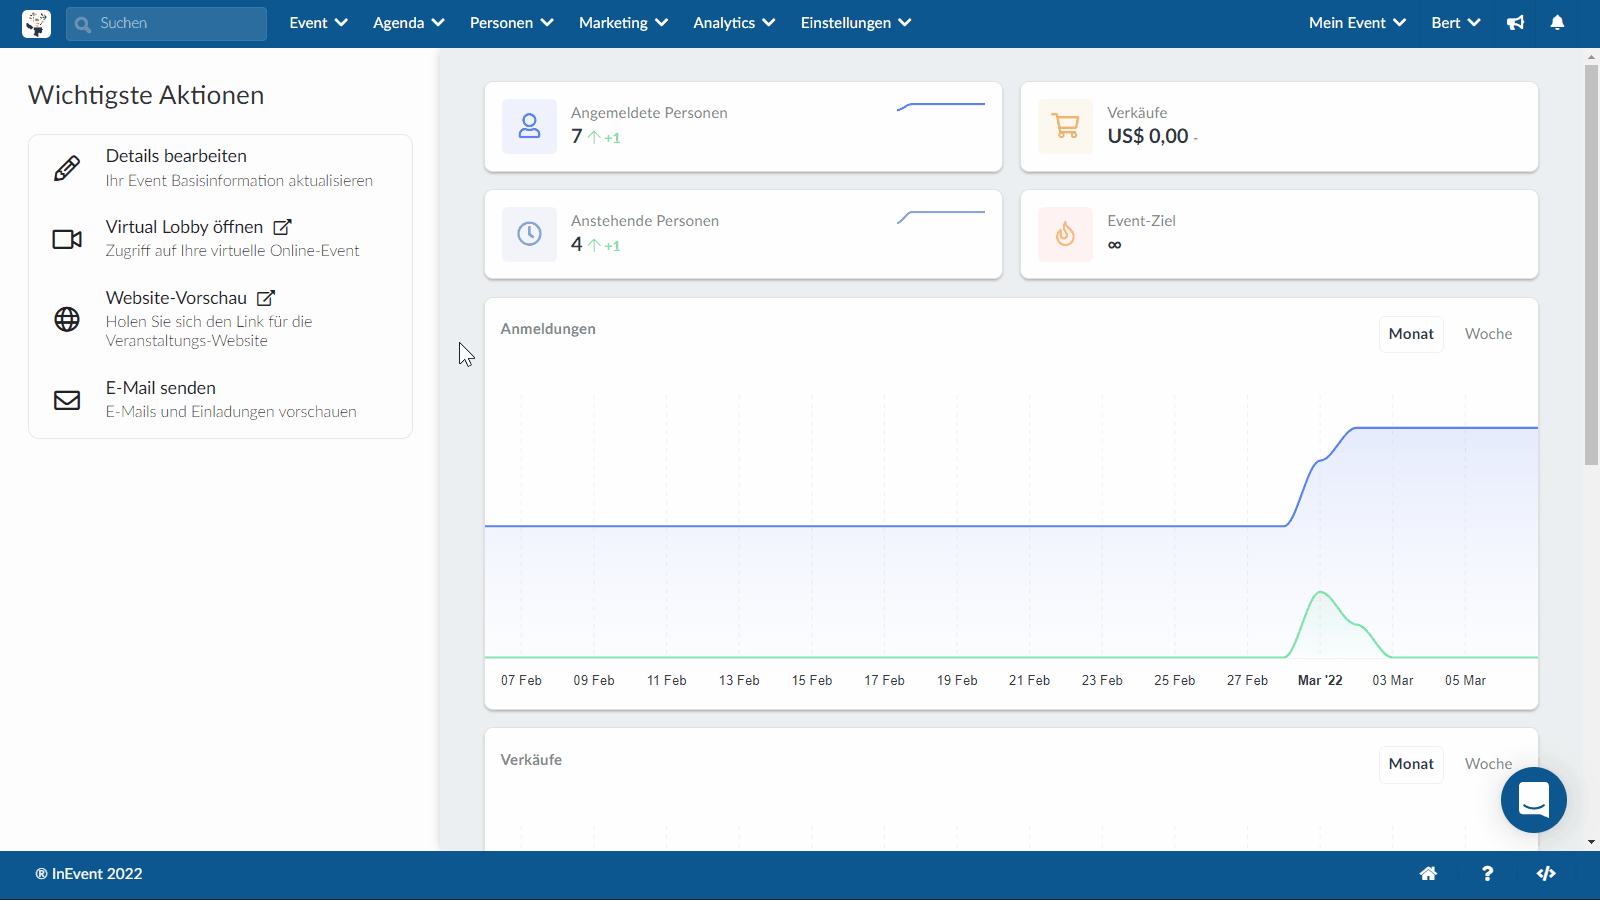1600x900 pixels.
Task: Open the Bert user dropdown
Action: [x=1455, y=23]
